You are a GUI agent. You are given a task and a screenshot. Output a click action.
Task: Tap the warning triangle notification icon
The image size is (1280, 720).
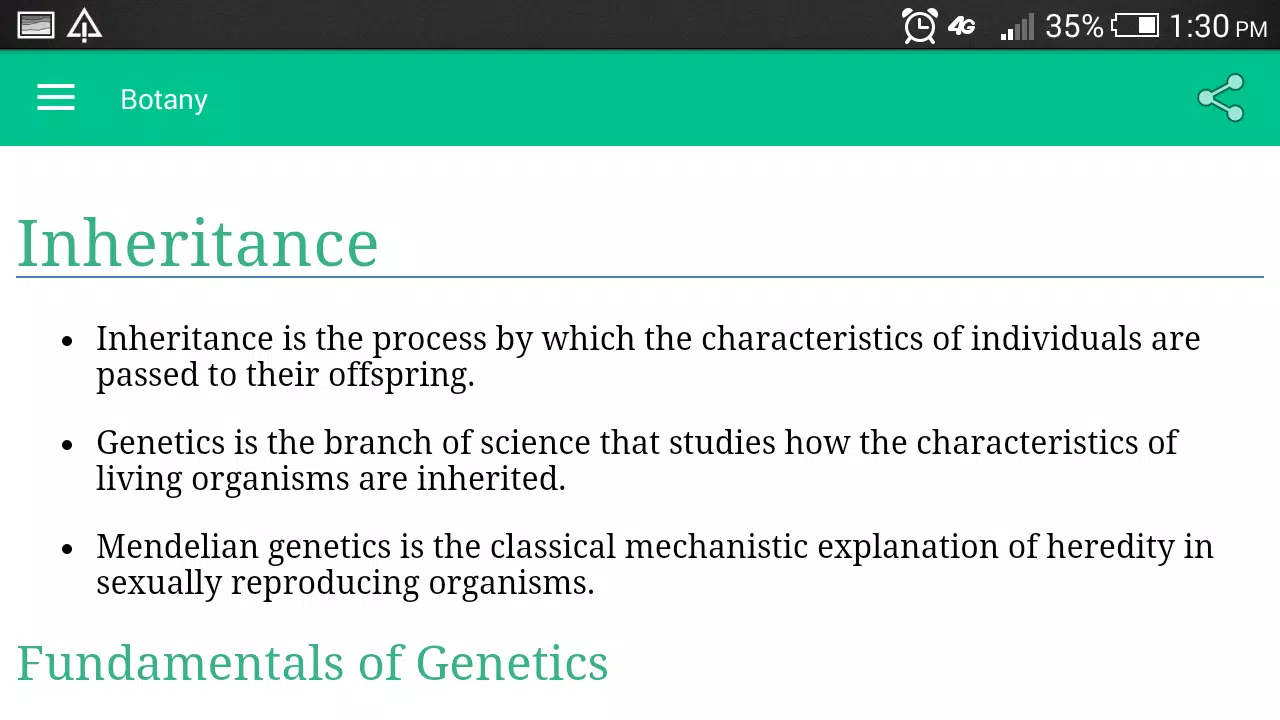(84, 26)
